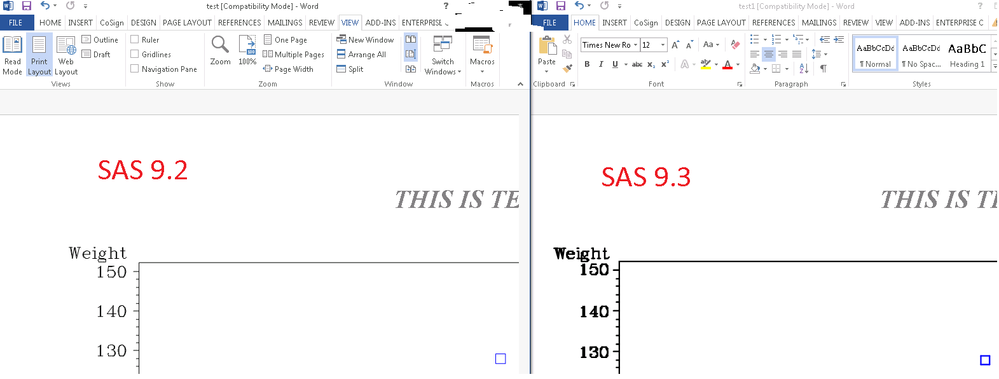This screenshot has width=999, height=379.
Task: Open CoSign tab in test window
Action: point(111,22)
